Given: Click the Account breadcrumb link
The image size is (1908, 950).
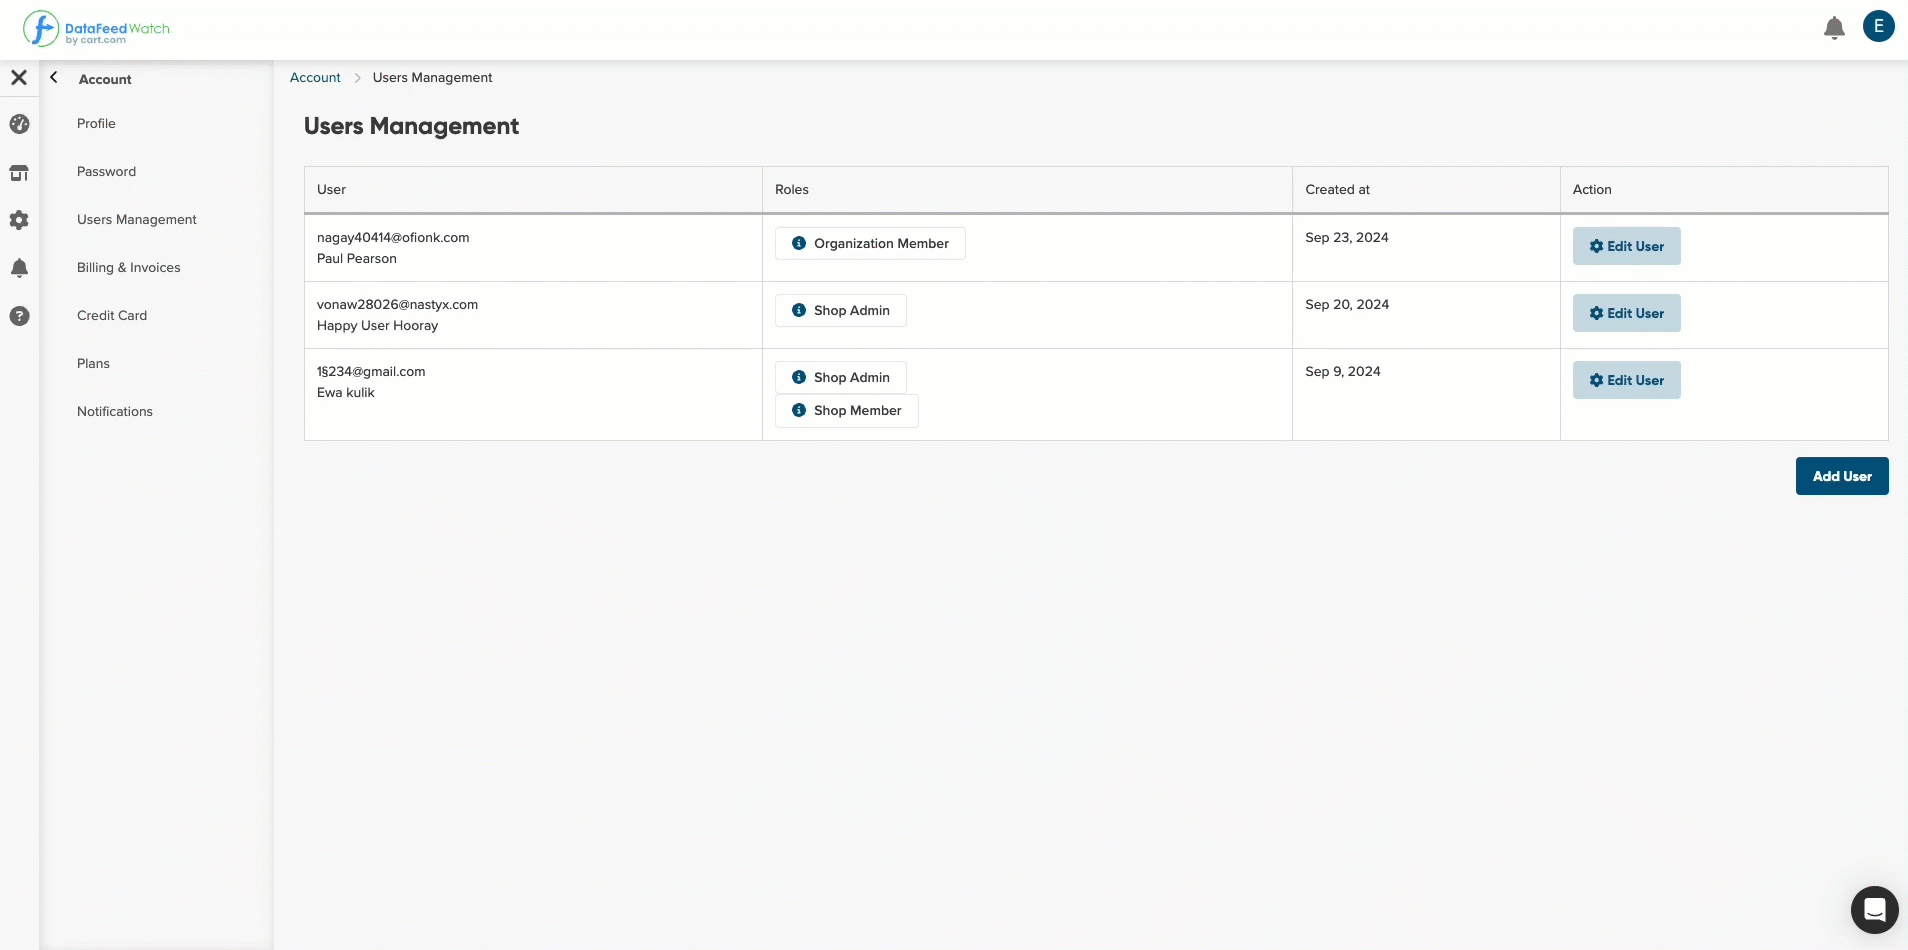Looking at the screenshot, I should (x=315, y=77).
